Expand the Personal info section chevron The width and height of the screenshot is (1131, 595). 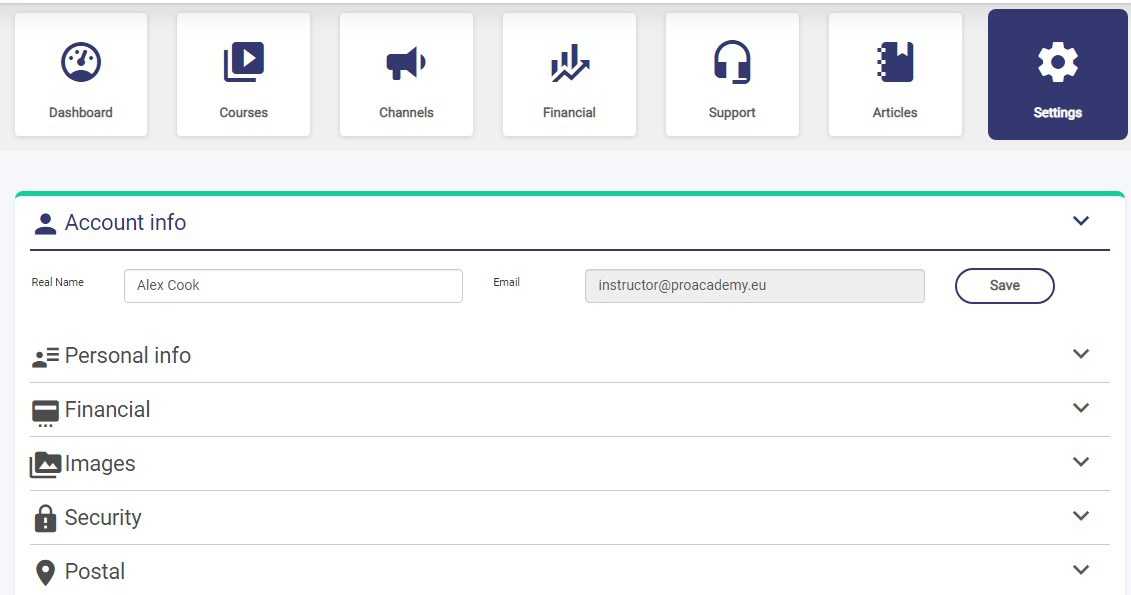[1080, 354]
